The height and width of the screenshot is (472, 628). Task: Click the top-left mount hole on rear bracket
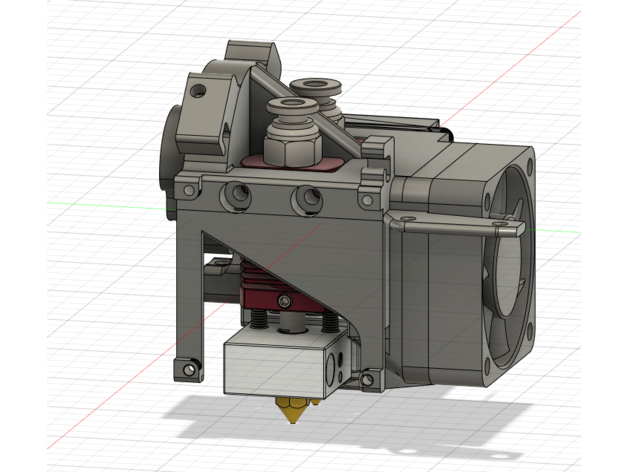tap(200, 91)
